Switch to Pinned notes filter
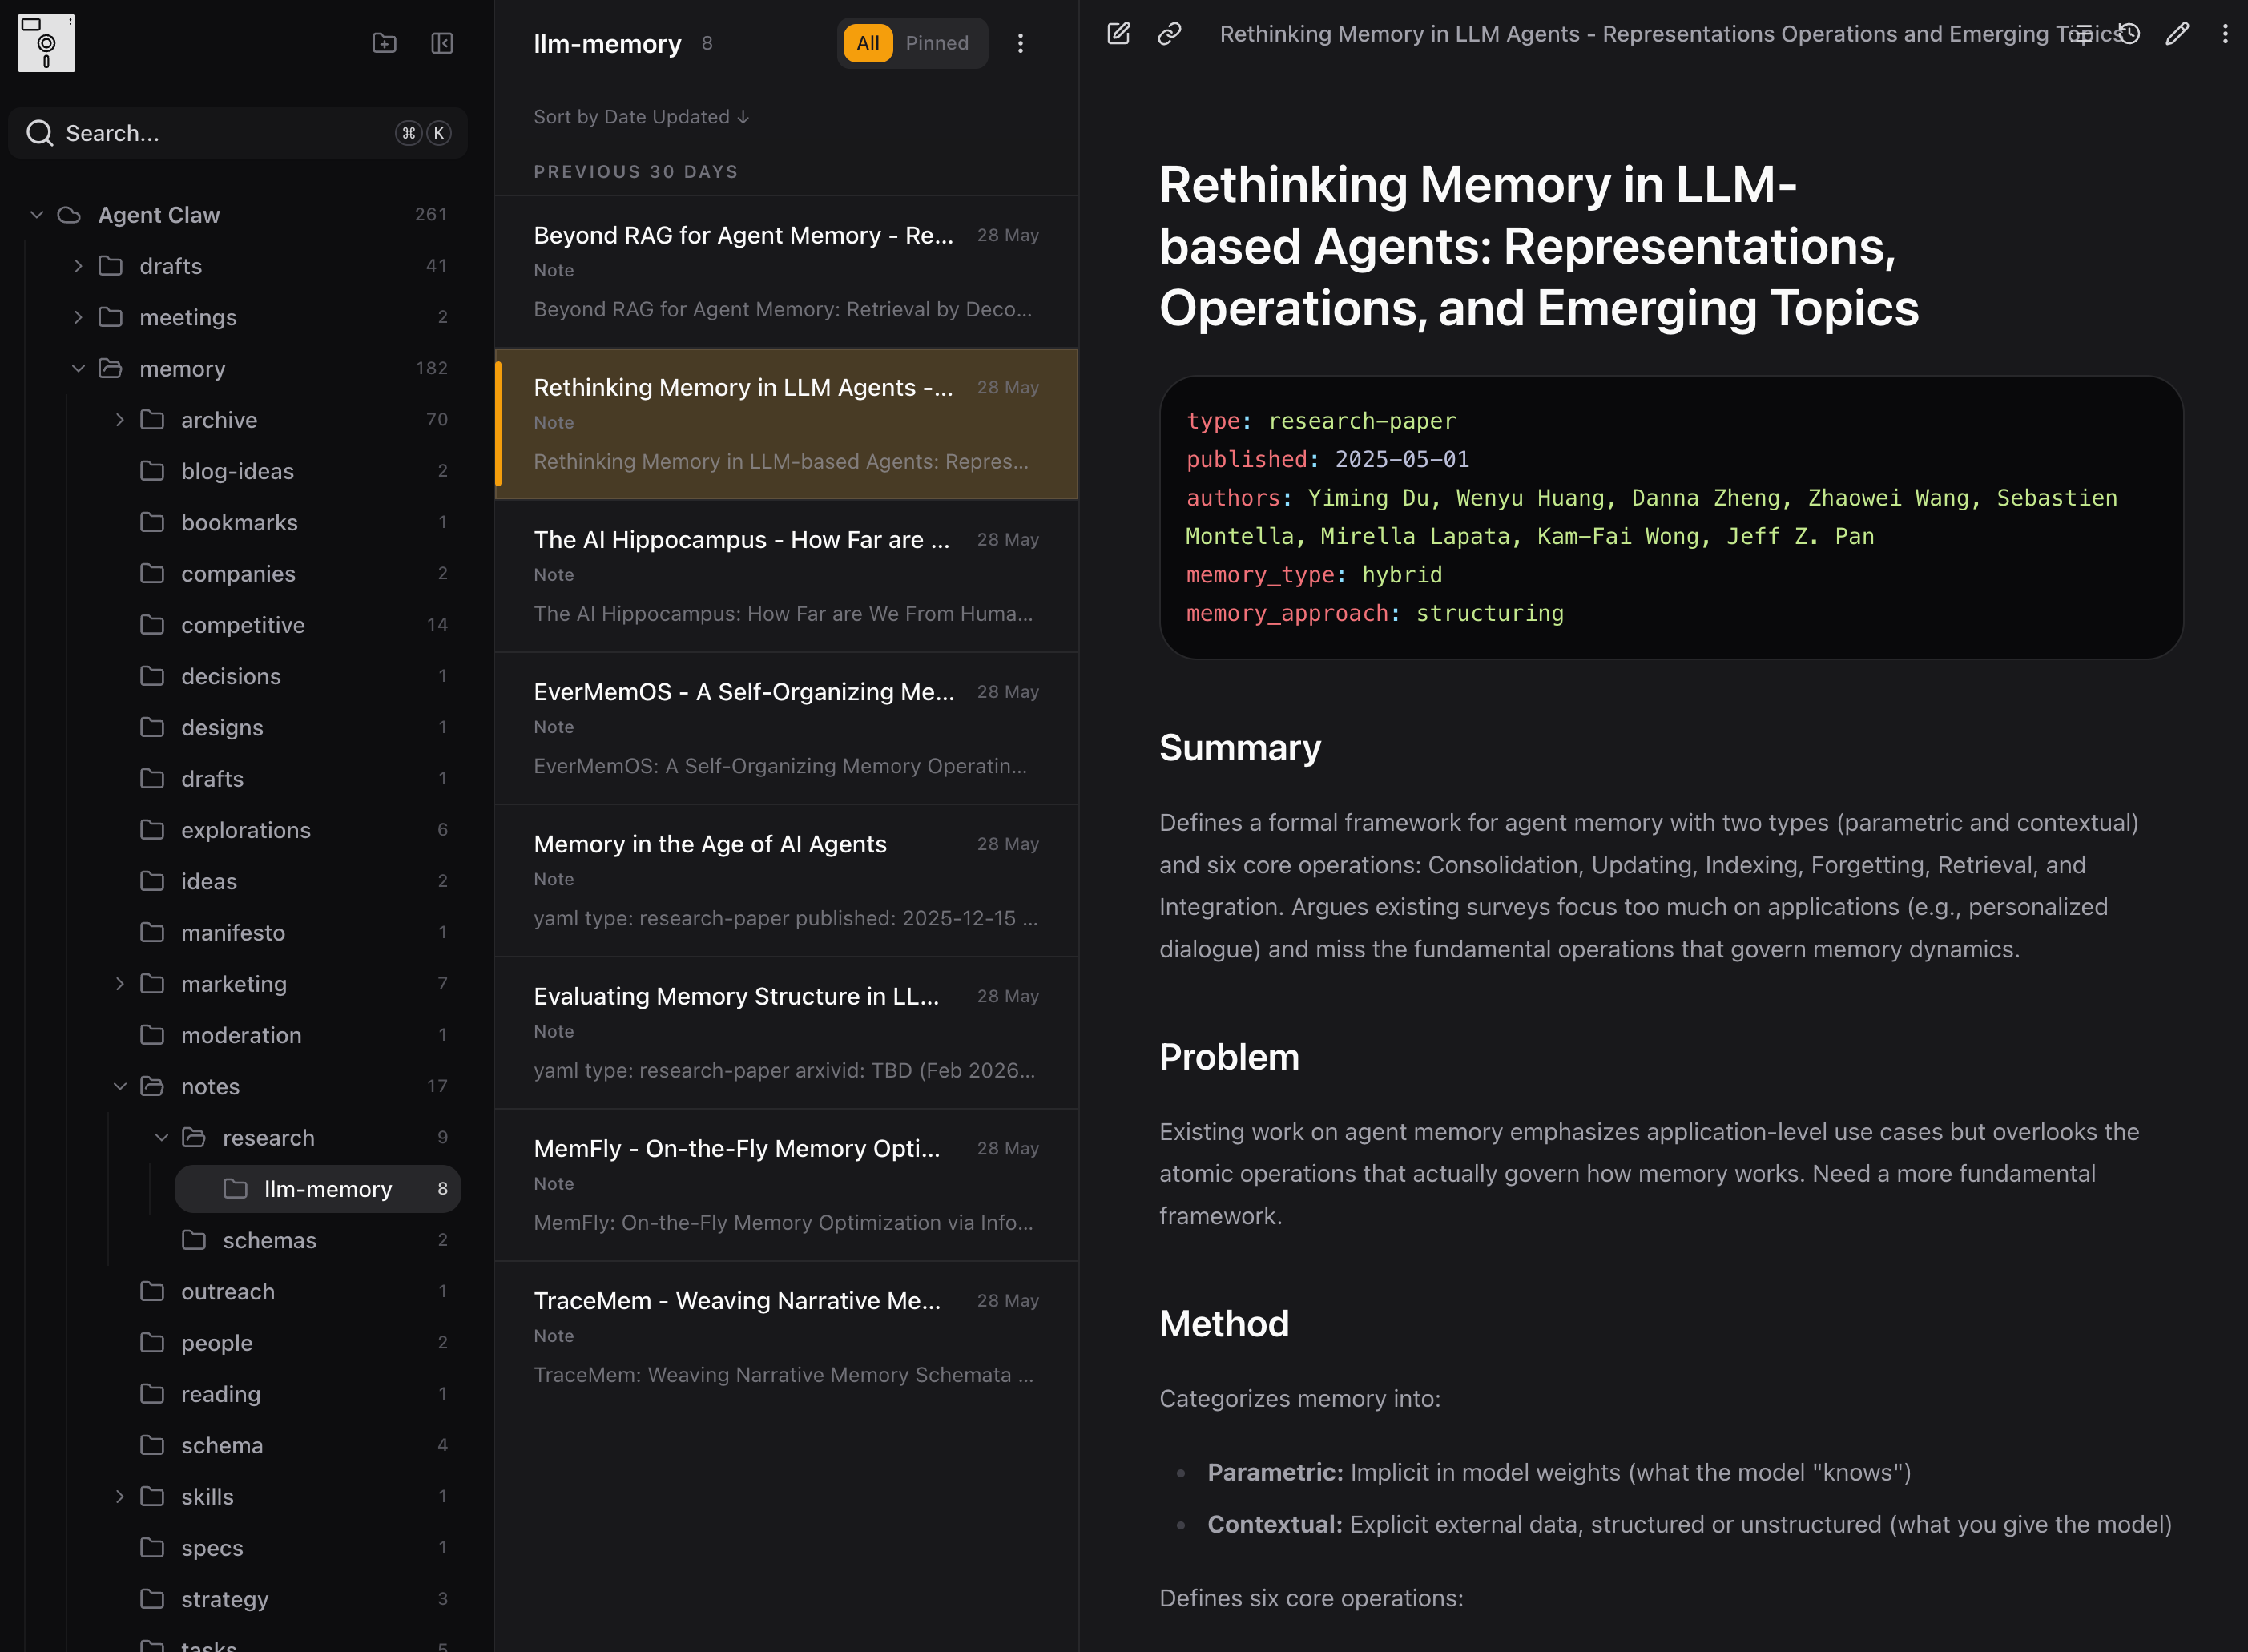Screen dimensions: 2248x1652 (937, 43)
